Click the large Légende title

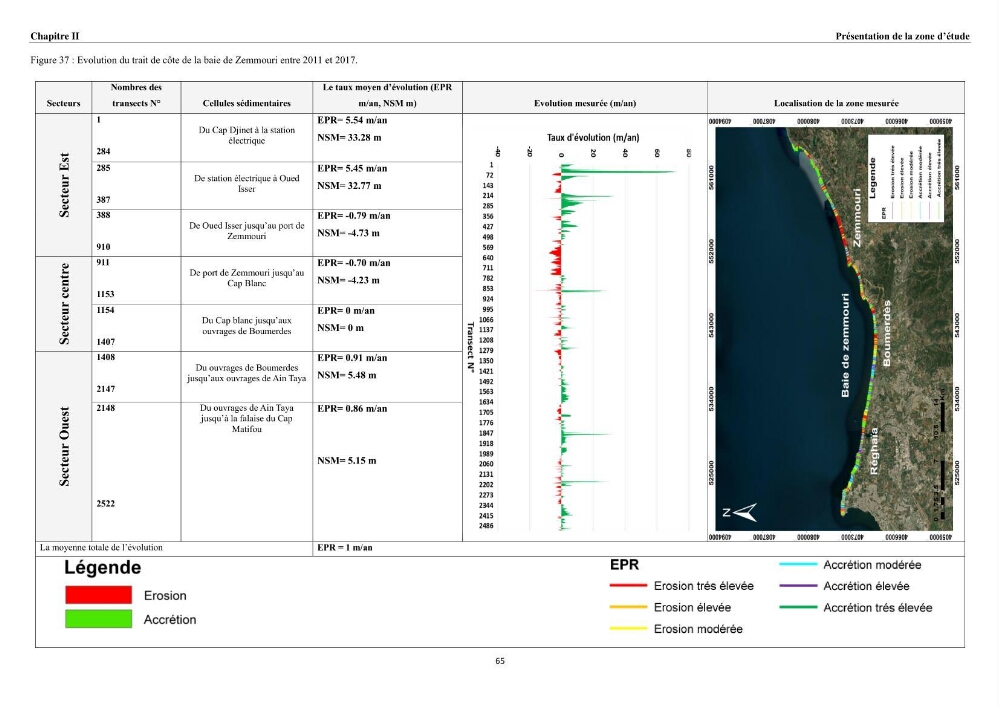point(103,567)
